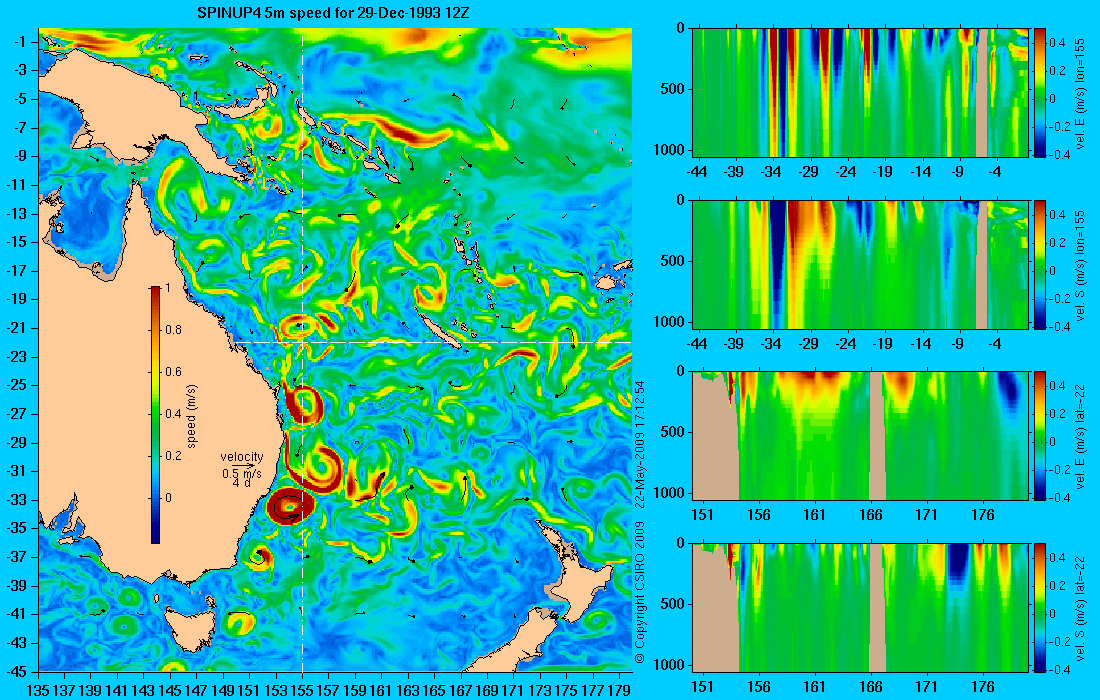Click the "vel. E (m/s) lon=155" panel label
Viewport: 1100px width, 700px height.
(1080, 93)
